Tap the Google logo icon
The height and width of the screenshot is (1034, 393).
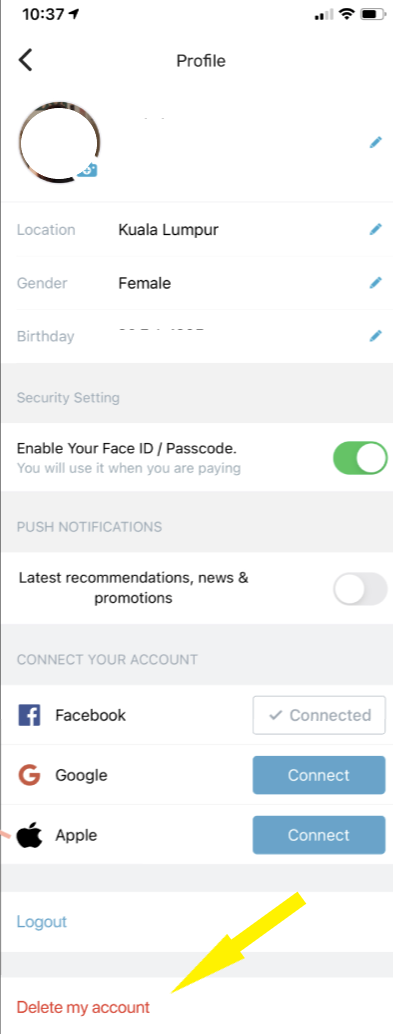pos(29,775)
